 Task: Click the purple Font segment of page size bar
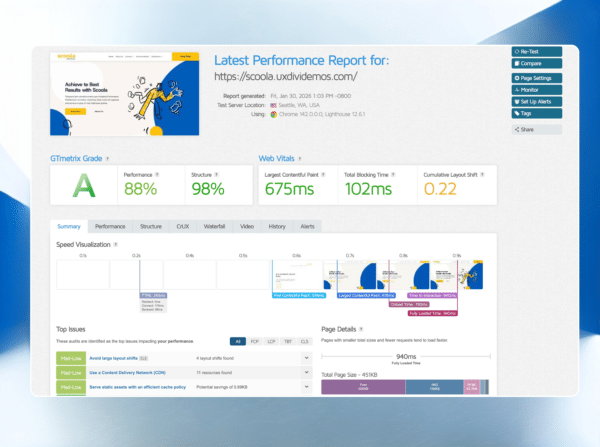coord(363,387)
